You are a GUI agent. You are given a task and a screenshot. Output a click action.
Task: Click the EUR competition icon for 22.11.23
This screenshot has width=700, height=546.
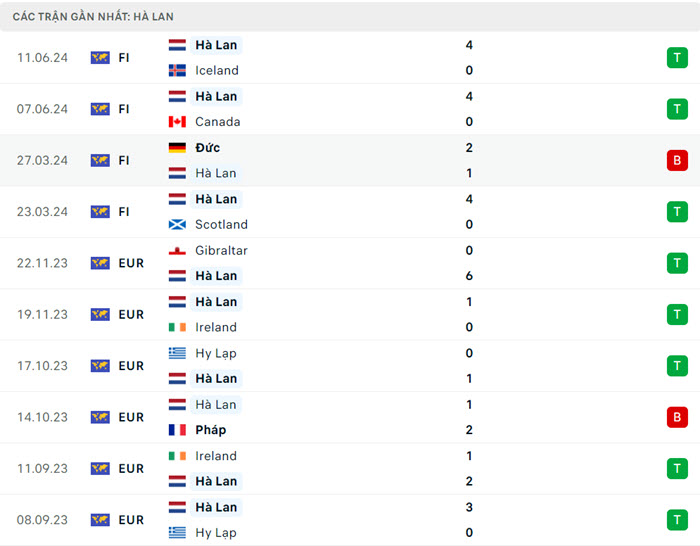(100, 263)
